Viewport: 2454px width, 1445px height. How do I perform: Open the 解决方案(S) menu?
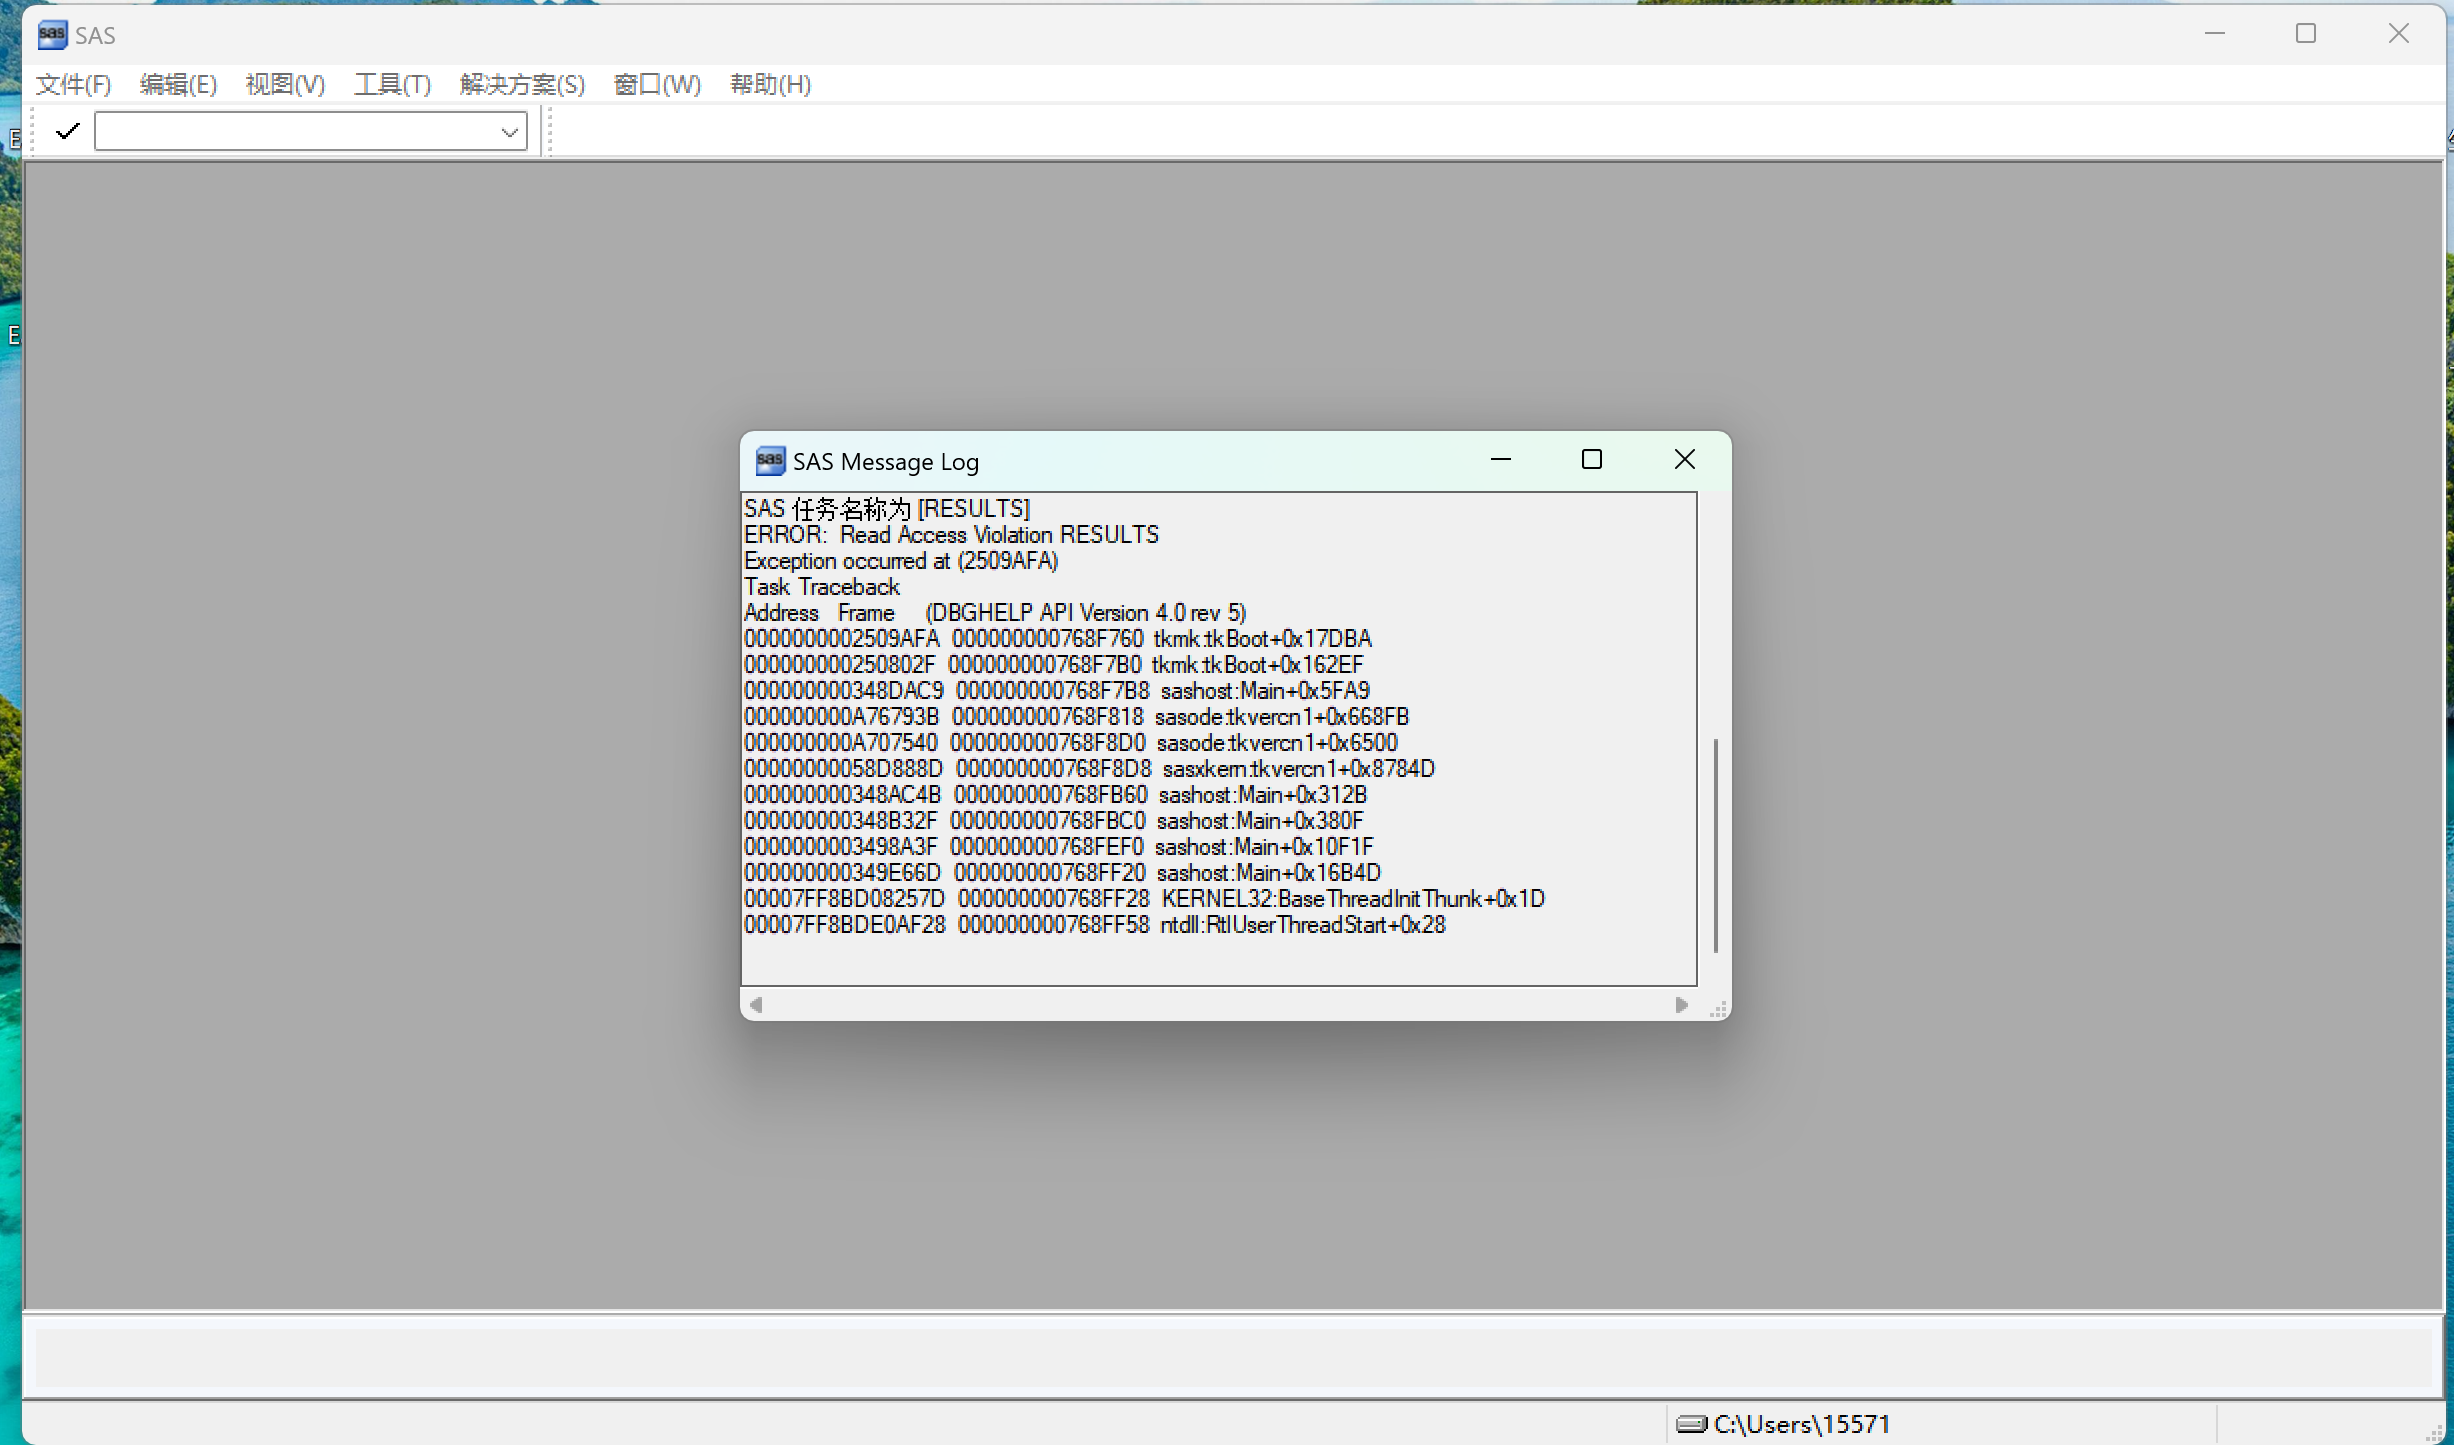[x=522, y=85]
